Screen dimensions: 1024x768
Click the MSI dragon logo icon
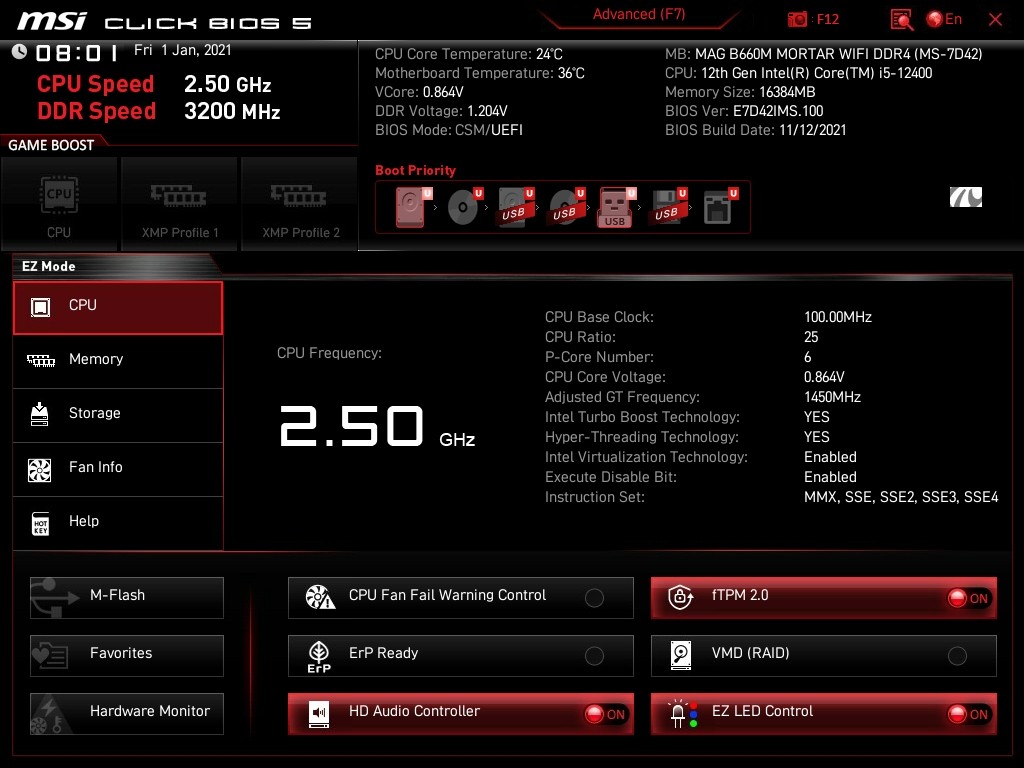click(x=966, y=197)
